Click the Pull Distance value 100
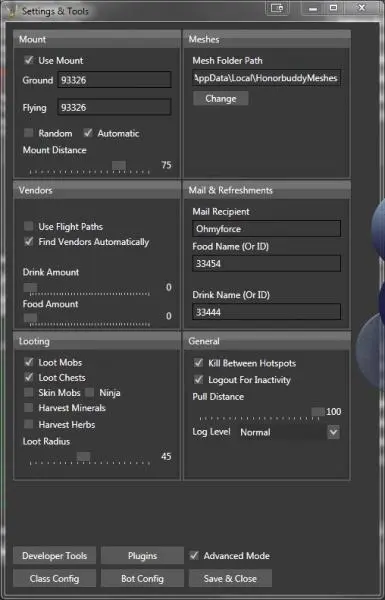 (333, 412)
